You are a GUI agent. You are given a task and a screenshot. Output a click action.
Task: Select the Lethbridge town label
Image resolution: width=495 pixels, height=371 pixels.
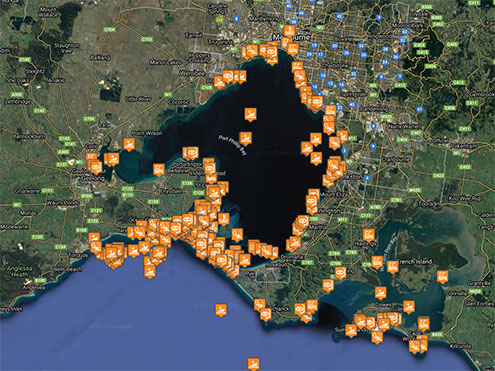pos(18,101)
